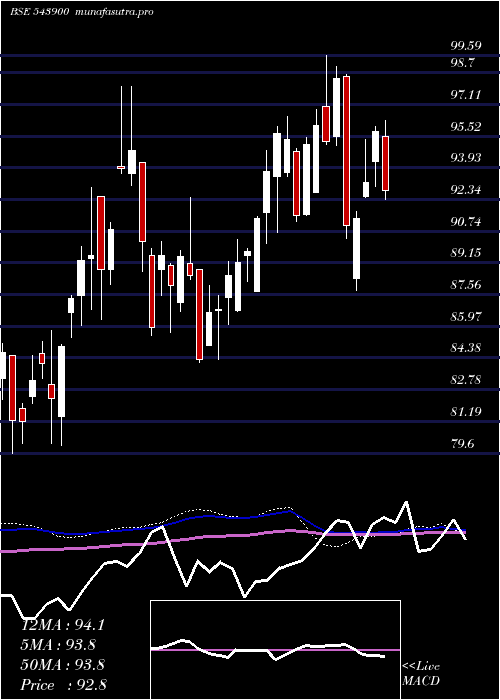
Task: Select the 93.93 price axis label
Action: [466, 158]
